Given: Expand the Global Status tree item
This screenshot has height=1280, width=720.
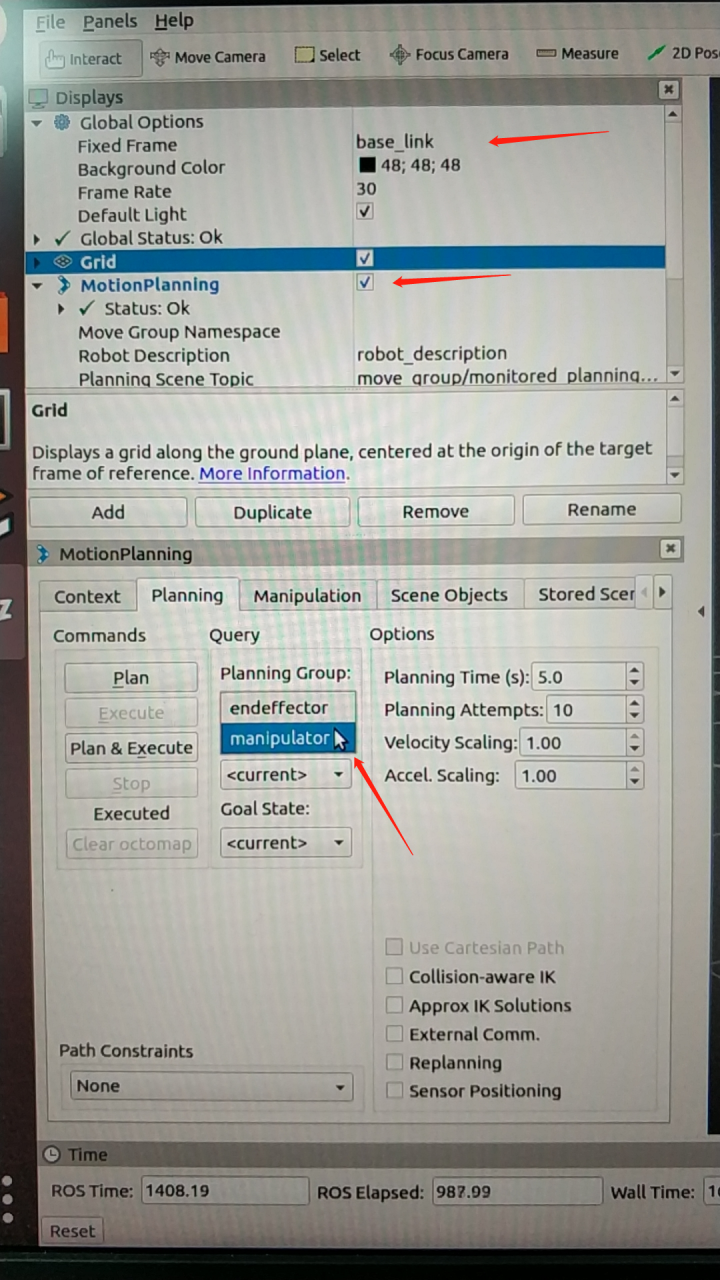Looking at the screenshot, I should 37,239.
